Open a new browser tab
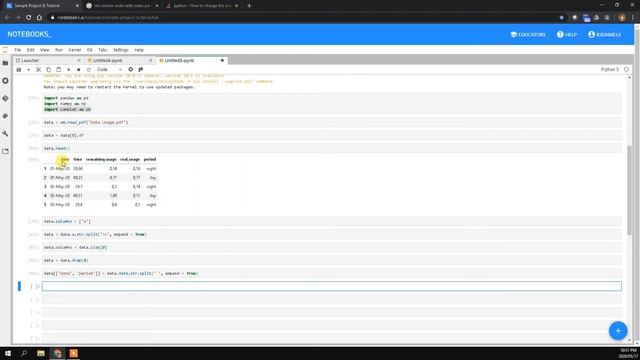 249,6
